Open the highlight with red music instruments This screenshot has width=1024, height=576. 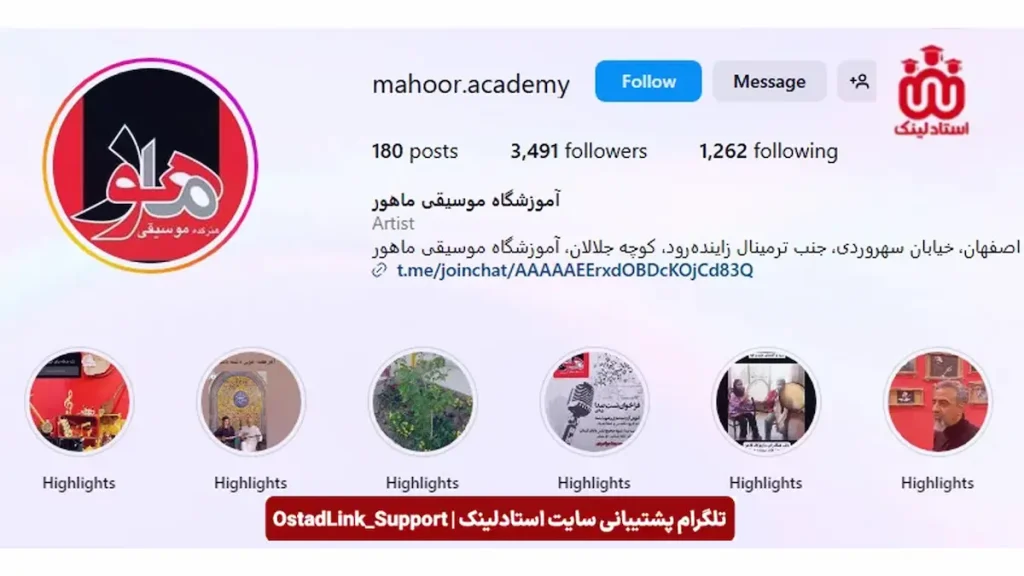(x=79, y=402)
